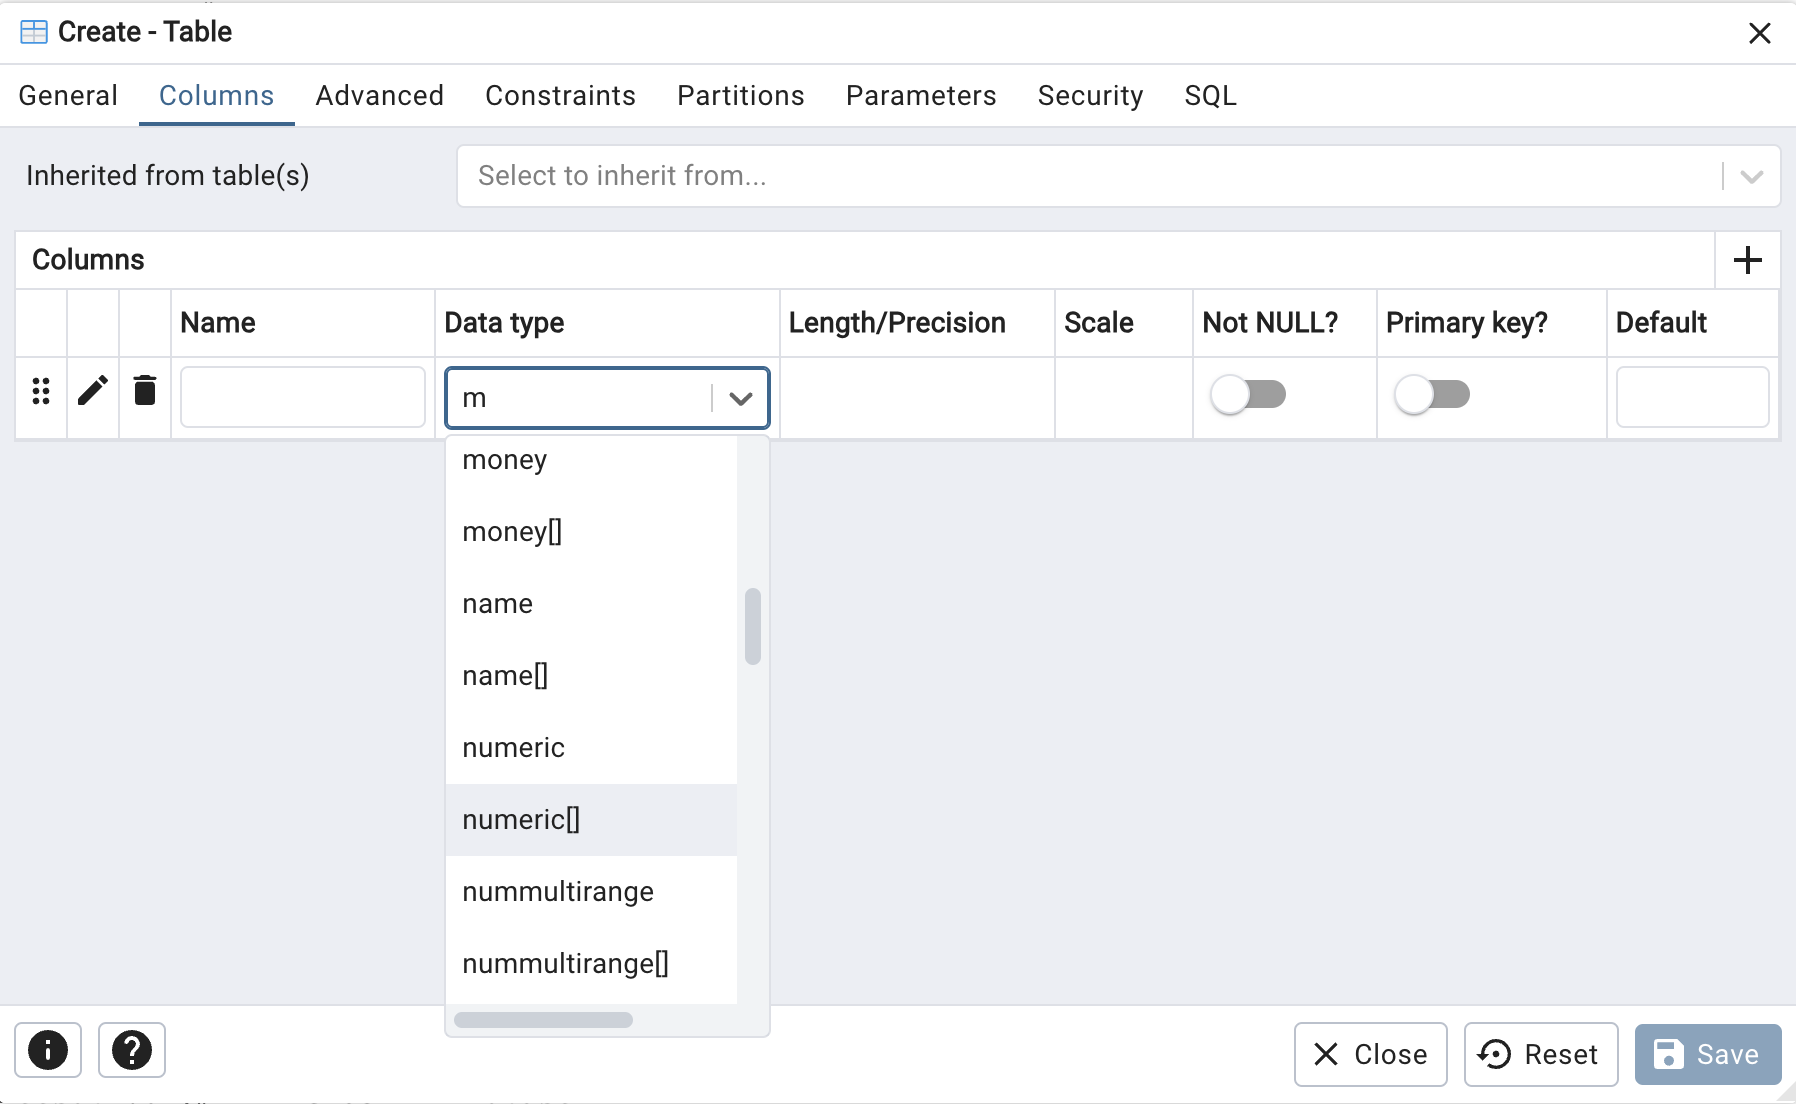Open the info icon button
Image resolution: width=1796 pixels, height=1104 pixels.
click(48, 1050)
